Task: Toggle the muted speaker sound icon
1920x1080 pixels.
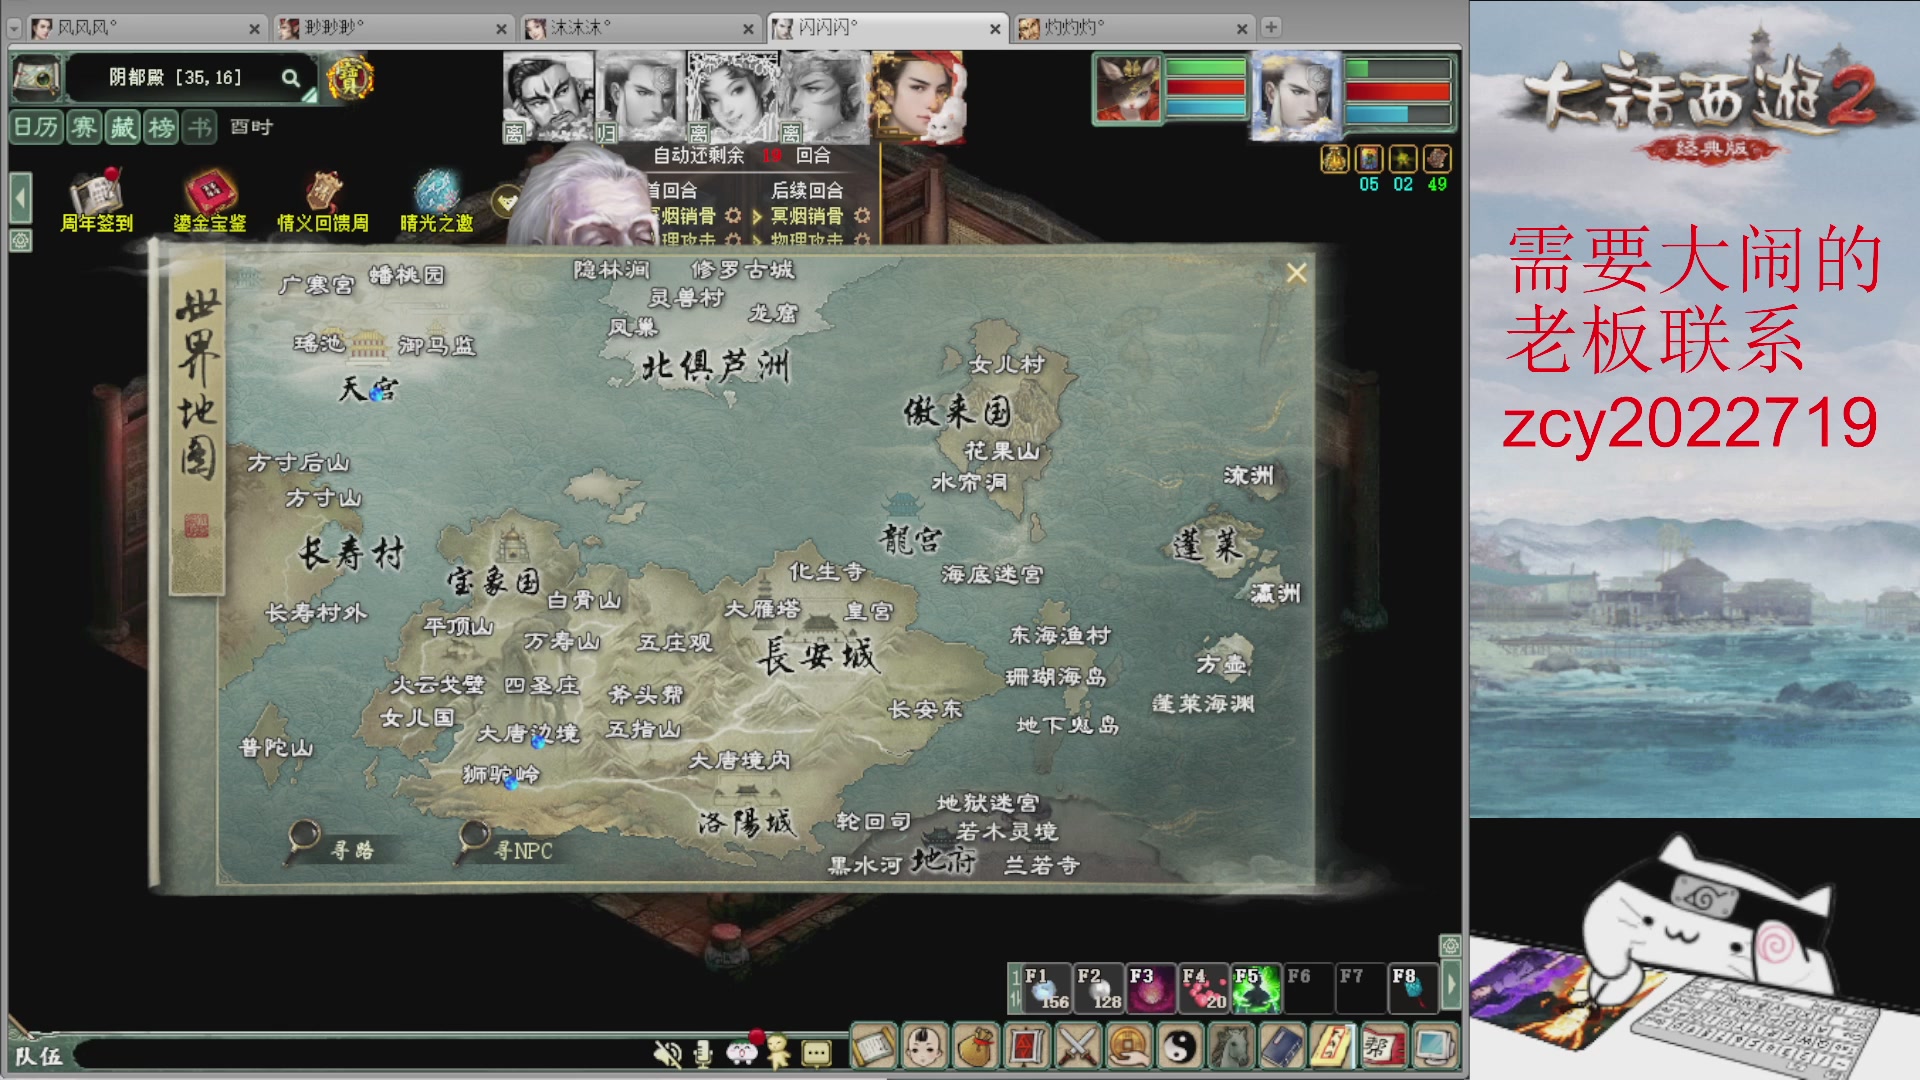Action: (667, 1053)
